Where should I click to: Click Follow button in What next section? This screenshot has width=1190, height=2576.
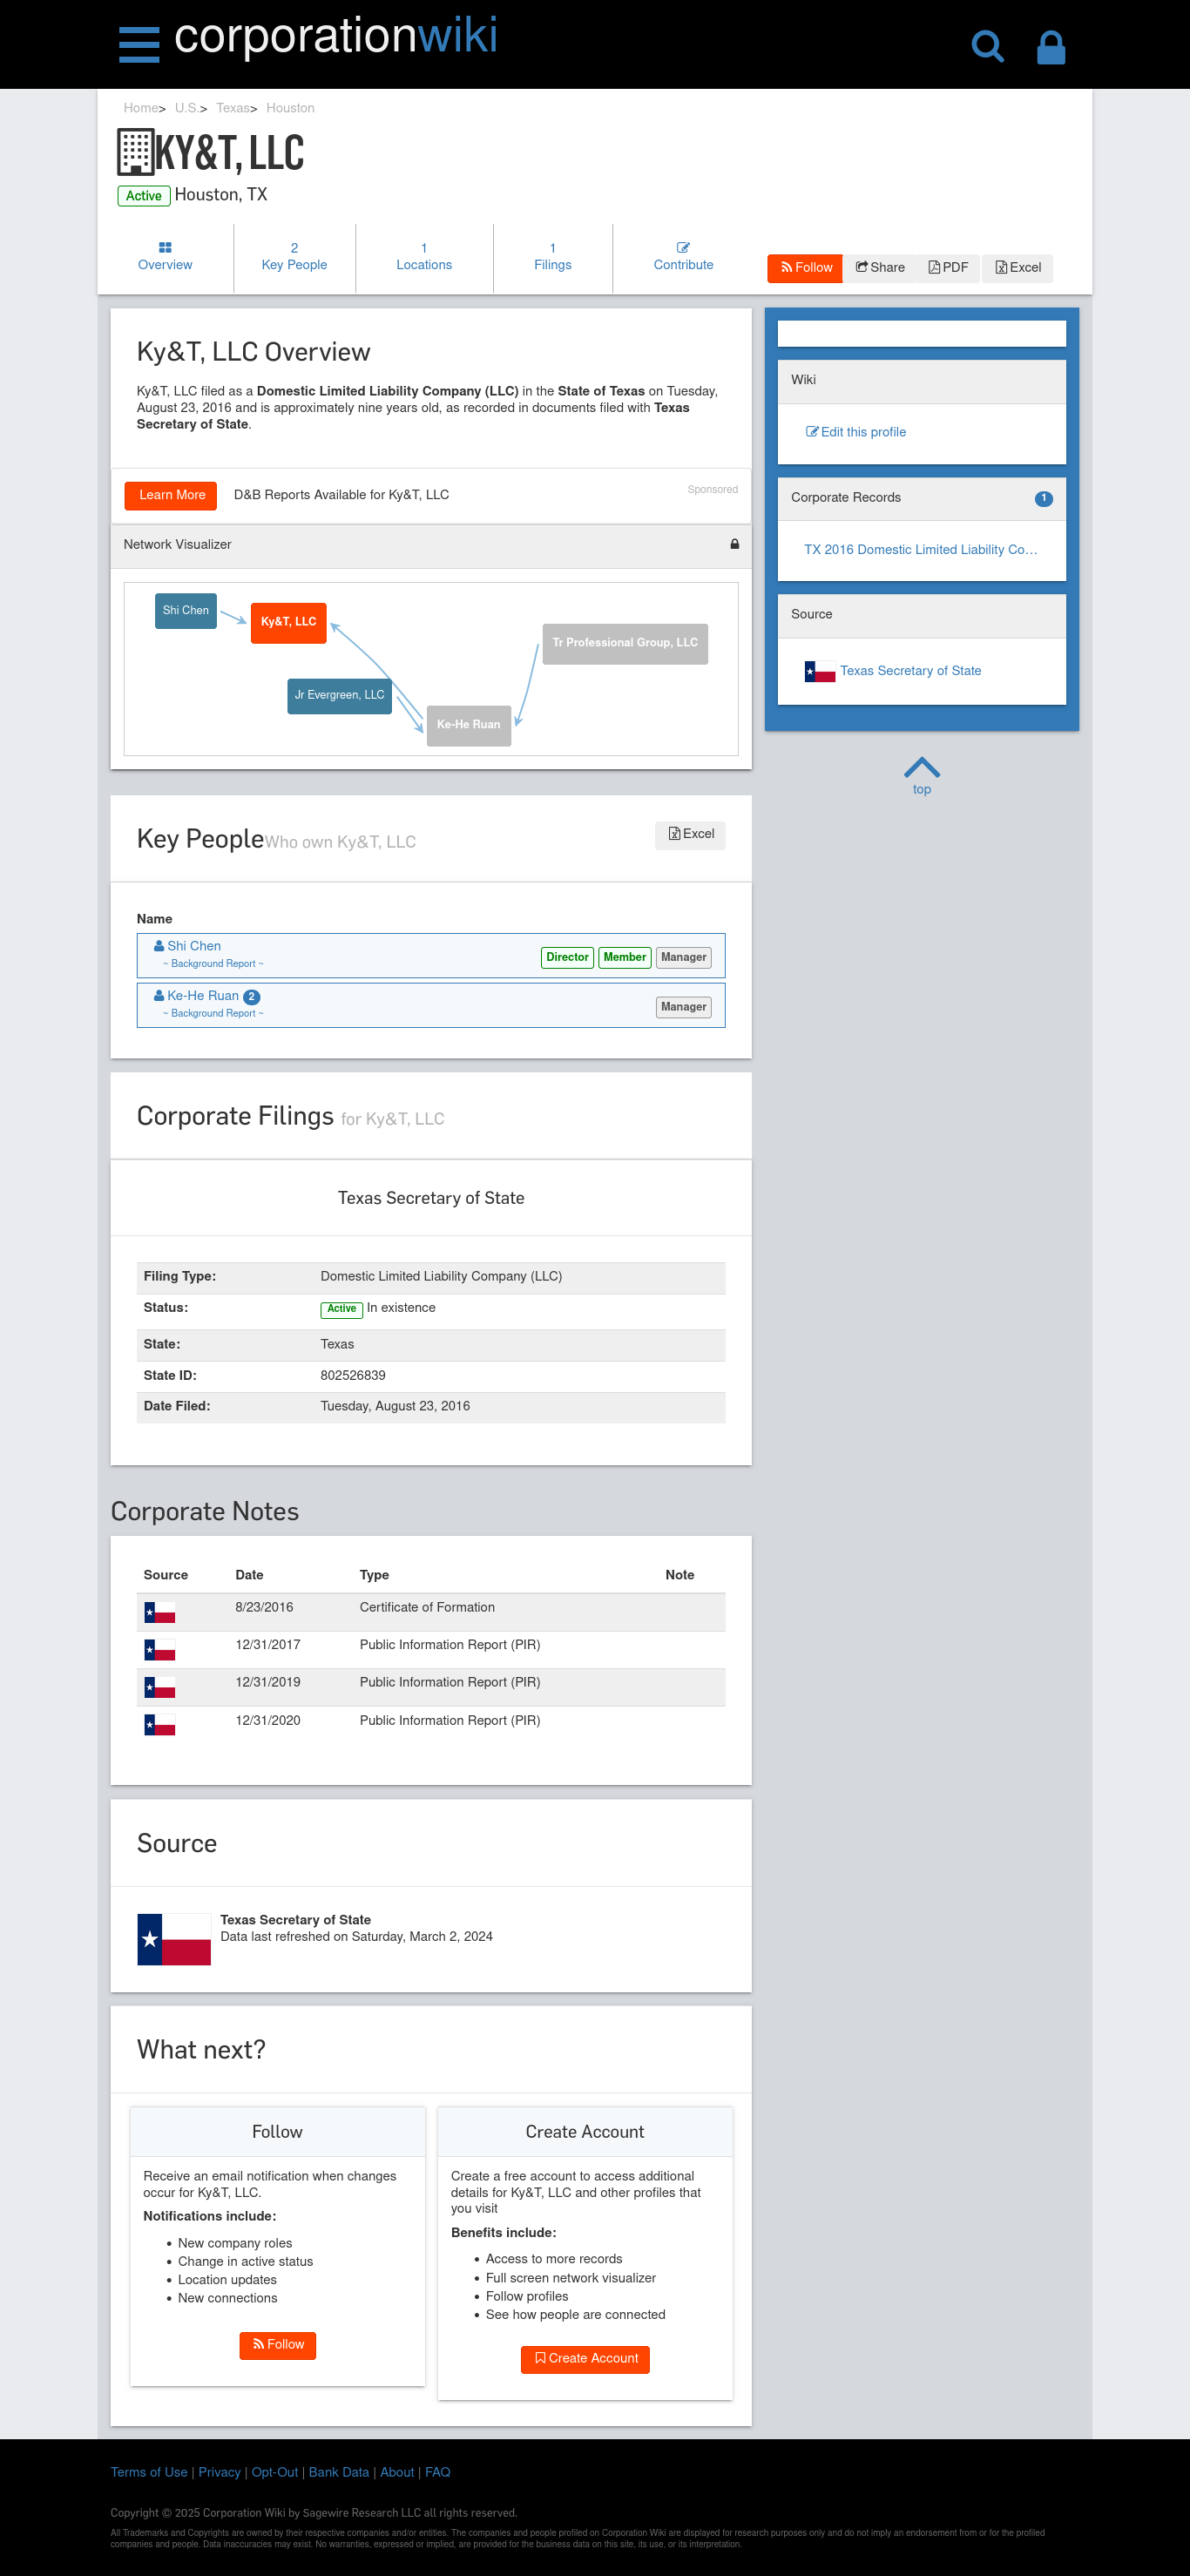pos(277,2346)
